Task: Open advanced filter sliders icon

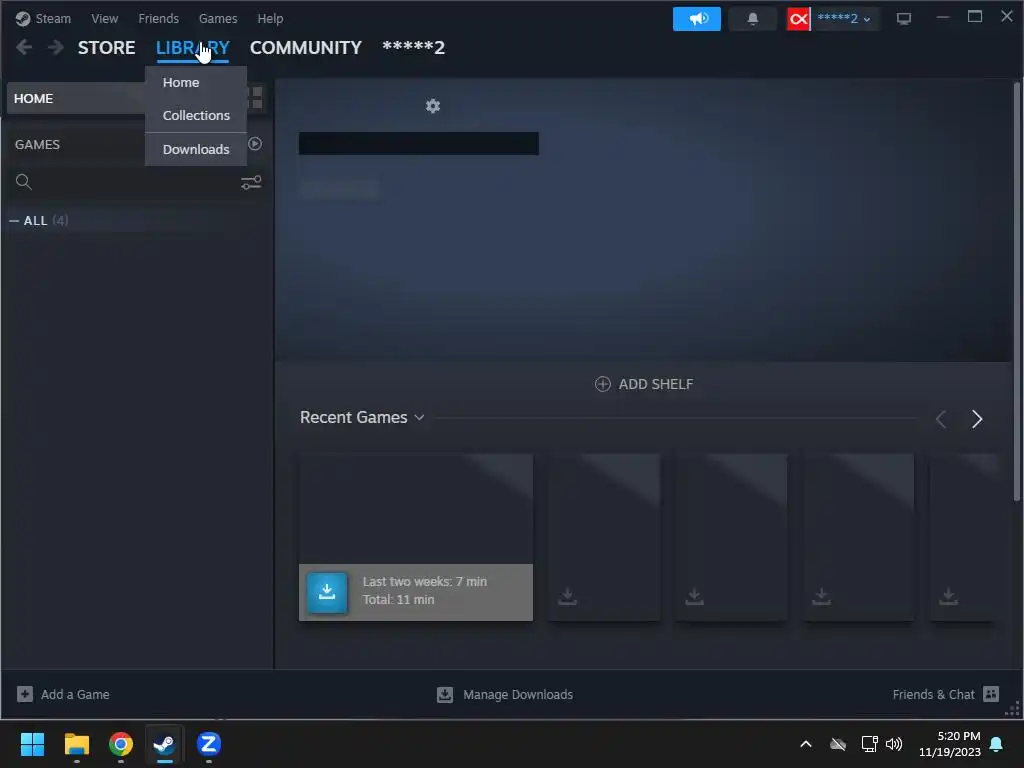Action: [x=251, y=182]
